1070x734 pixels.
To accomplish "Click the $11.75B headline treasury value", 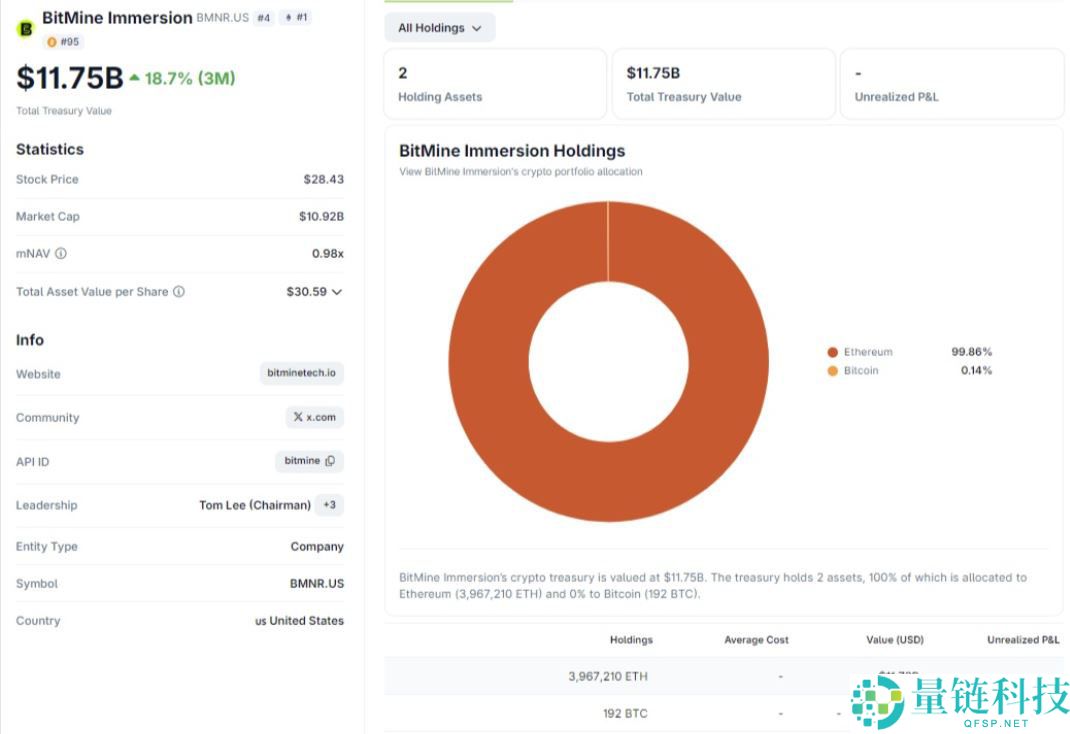I will tap(70, 78).
